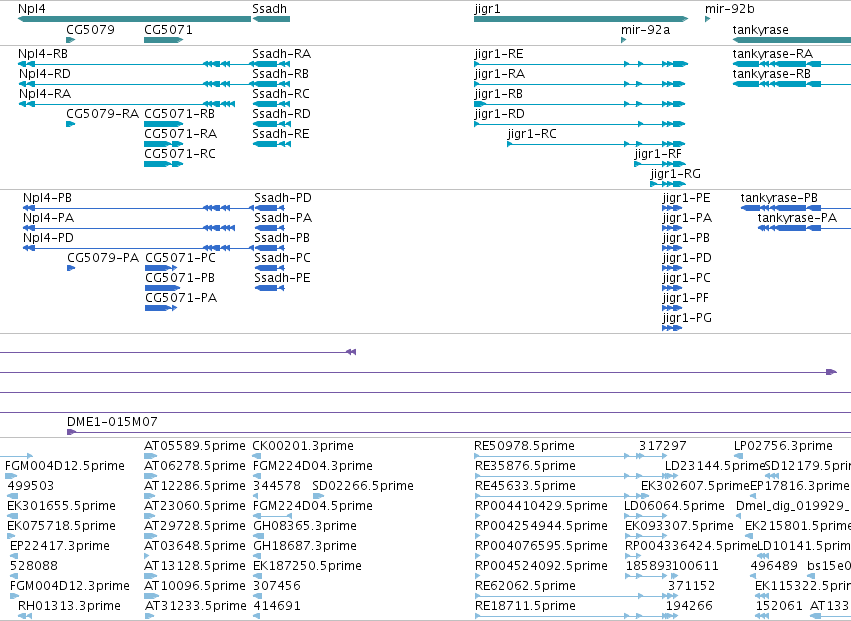This screenshot has height=621, width=851.
Task: Select the jigr1-RC transcript
Action: pyautogui.click(x=596, y=144)
